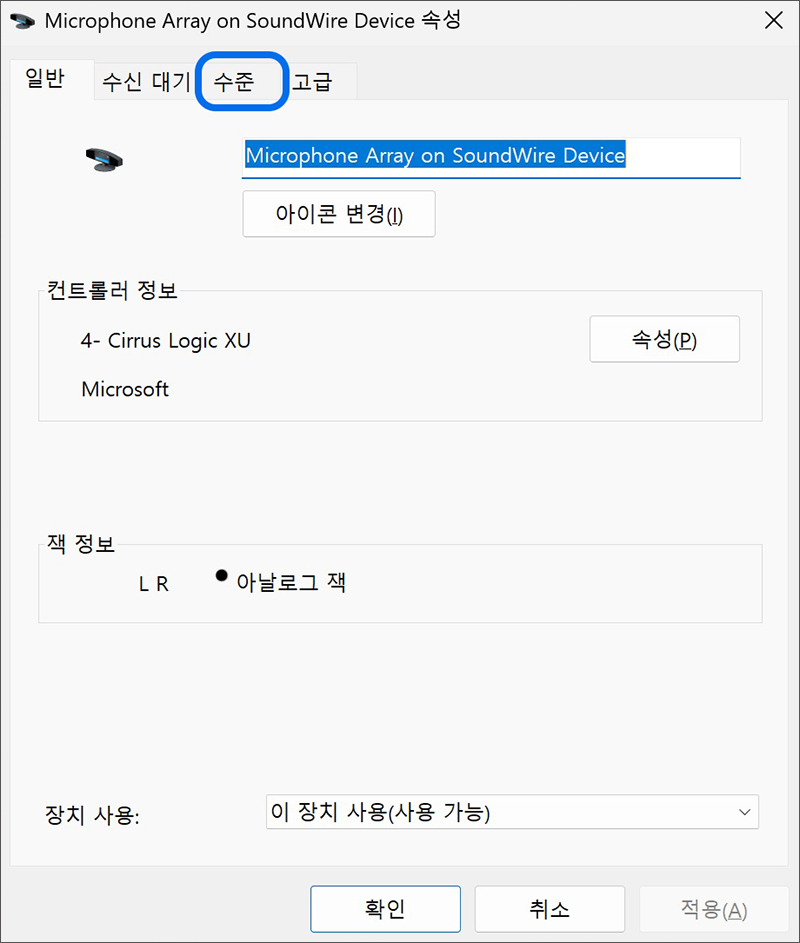
Task: Click the 아이콘 변경 button
Action: [x=338, y=213]
